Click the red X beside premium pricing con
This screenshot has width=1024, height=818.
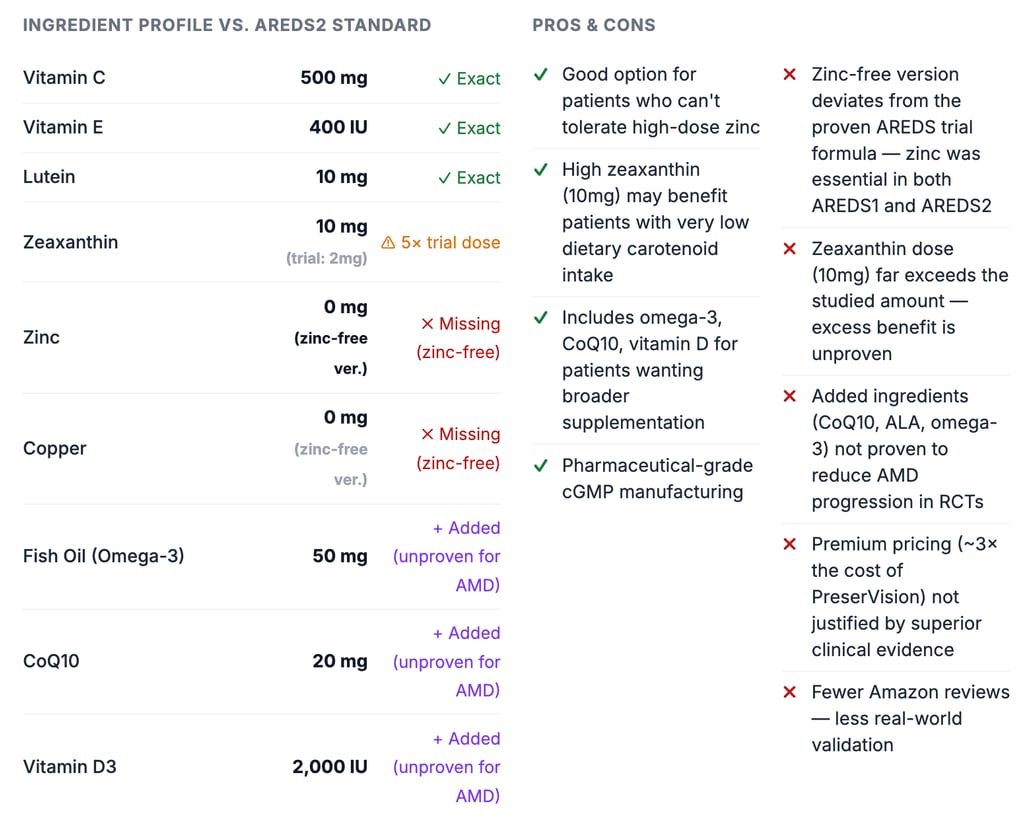pos(790,544)
